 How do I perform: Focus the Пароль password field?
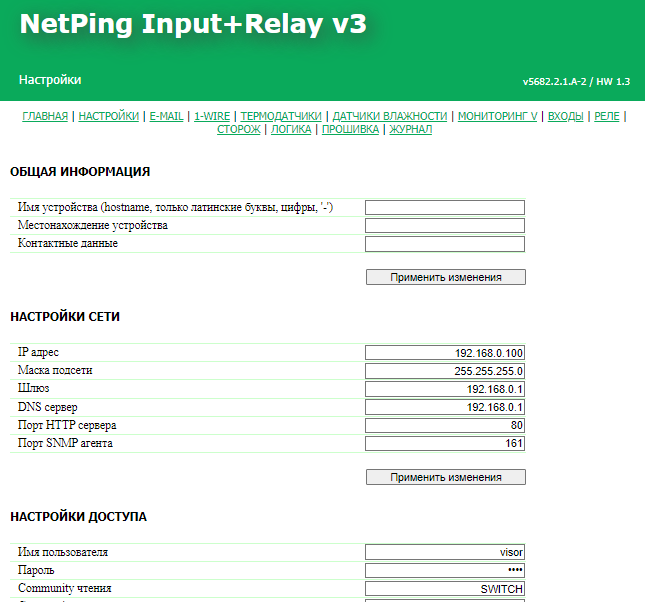tap(444, 570)
